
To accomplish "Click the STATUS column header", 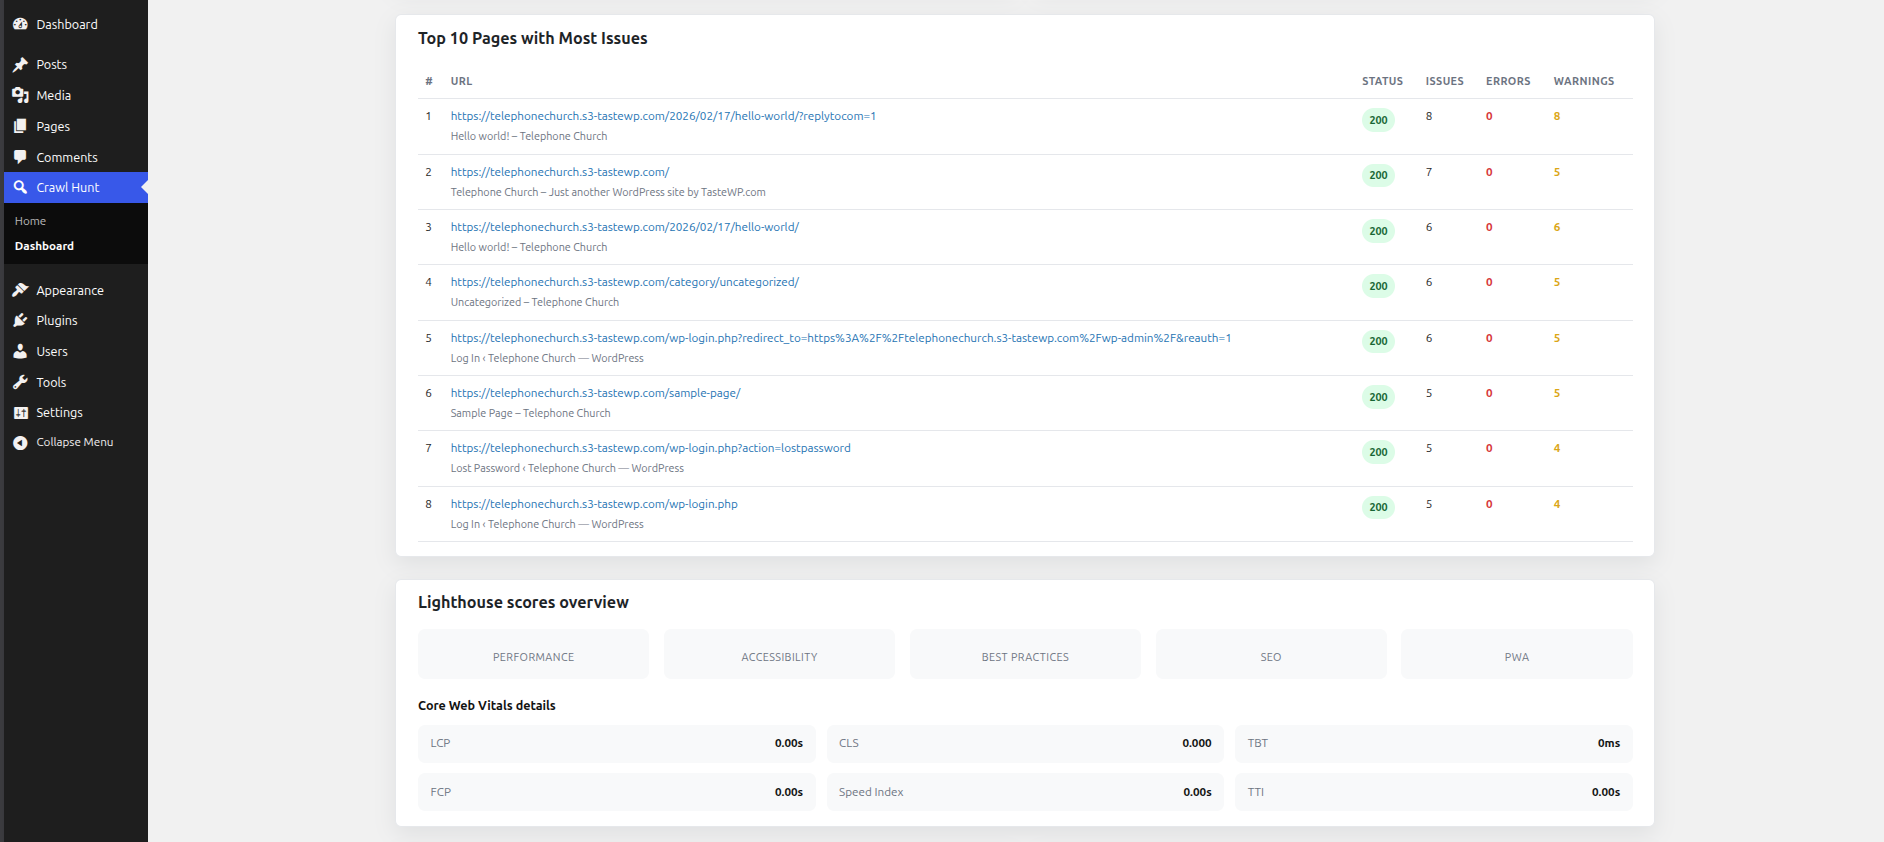I will pyautogui.click(x=1382, y=81).
